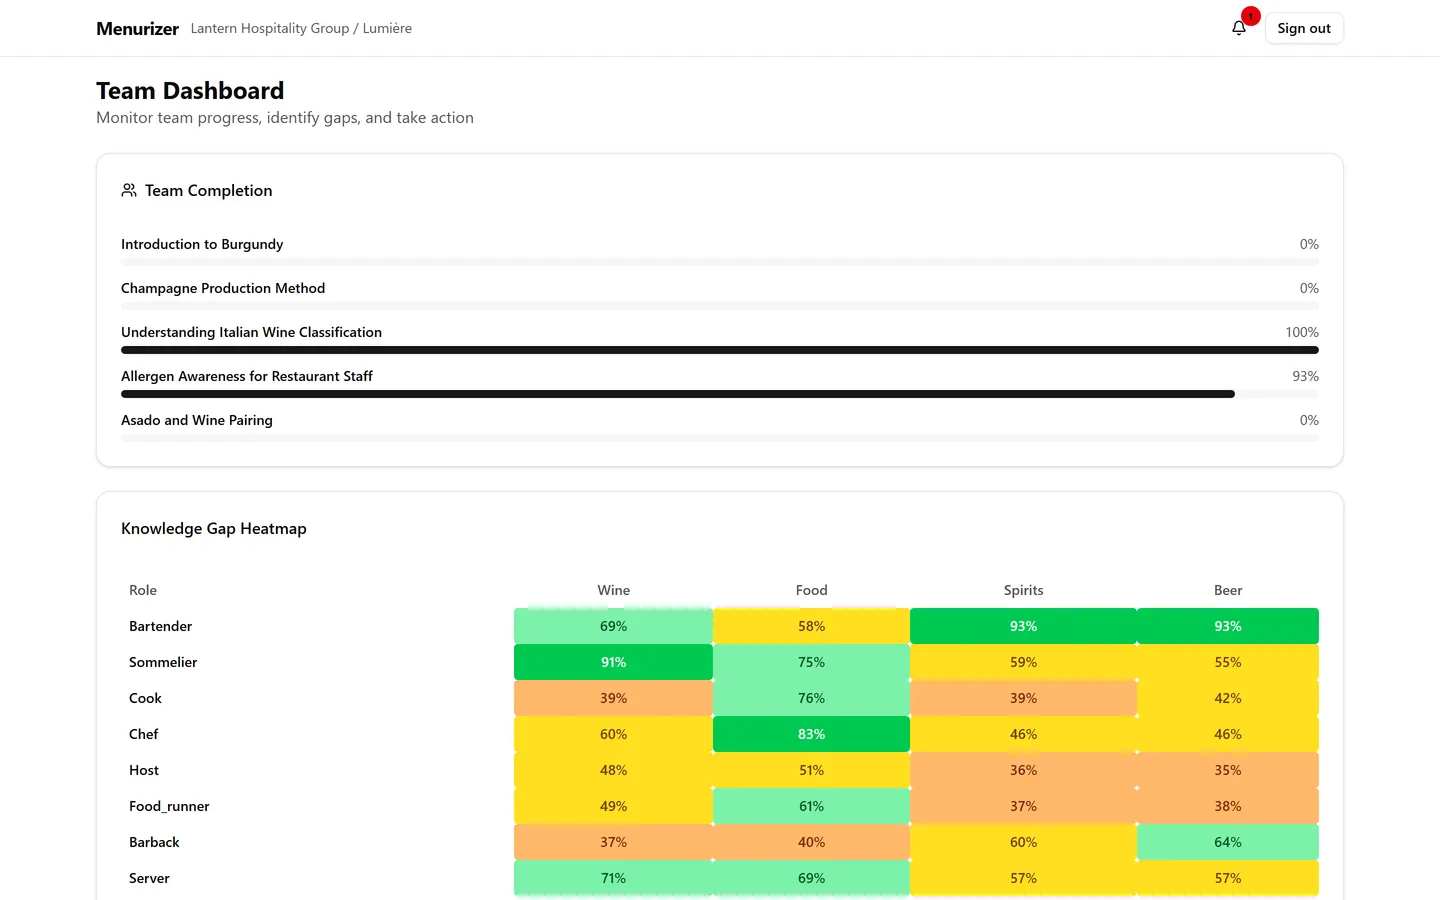
Task: Select the Bartender role row label
Action: (160, 626)
